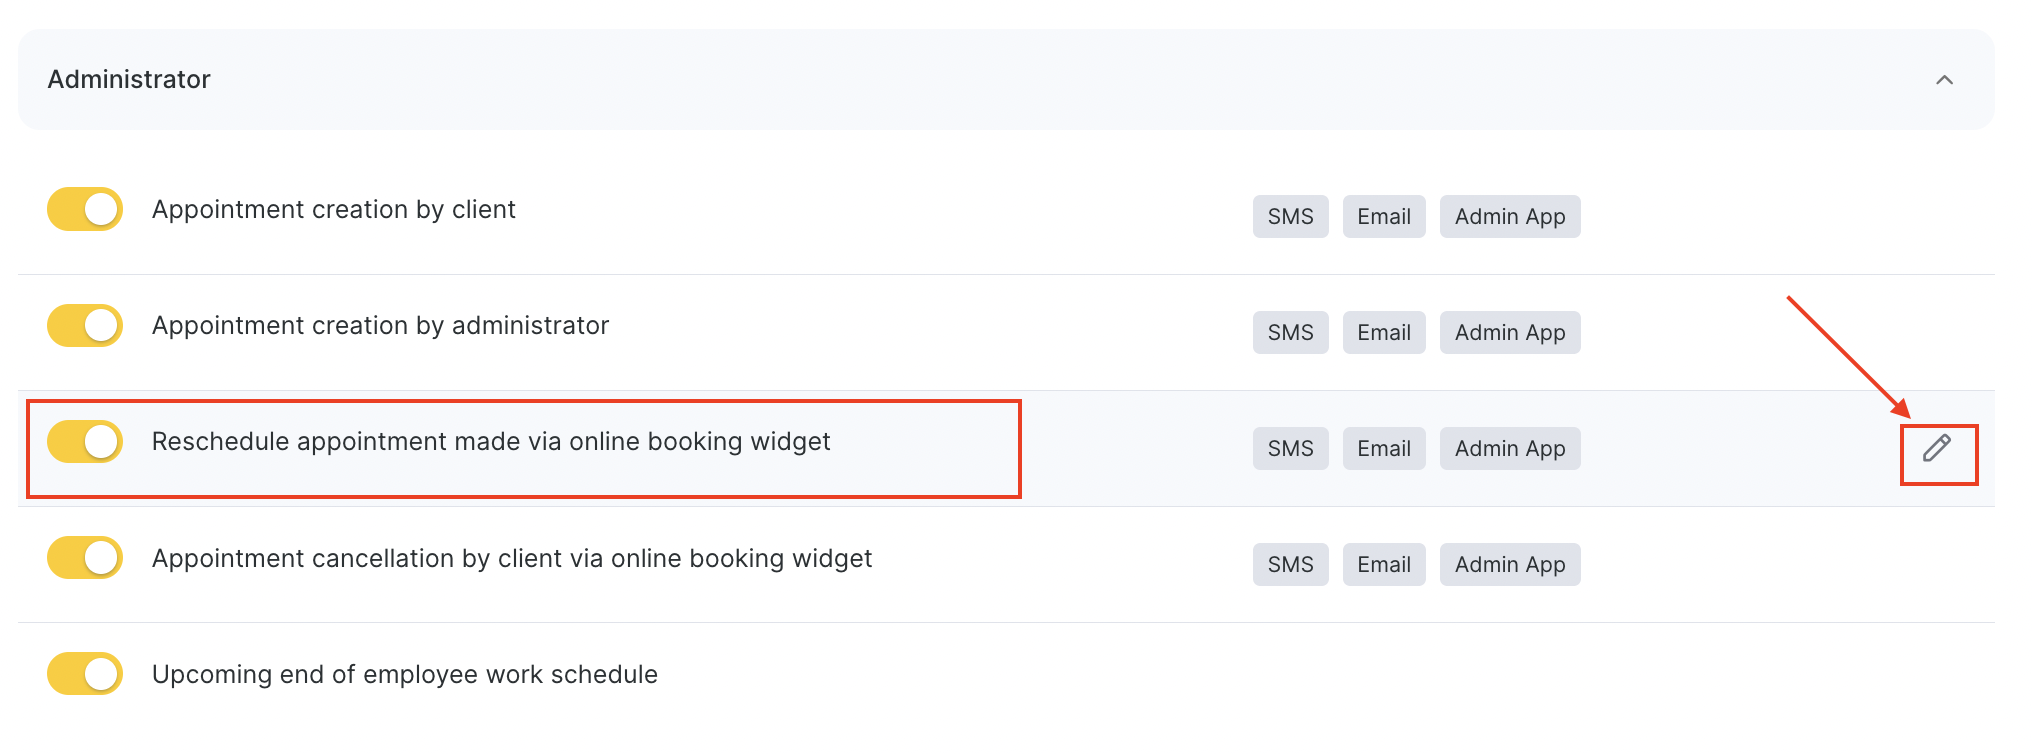Toggle Appointment creation by client switch

click(x=85, y=209)
